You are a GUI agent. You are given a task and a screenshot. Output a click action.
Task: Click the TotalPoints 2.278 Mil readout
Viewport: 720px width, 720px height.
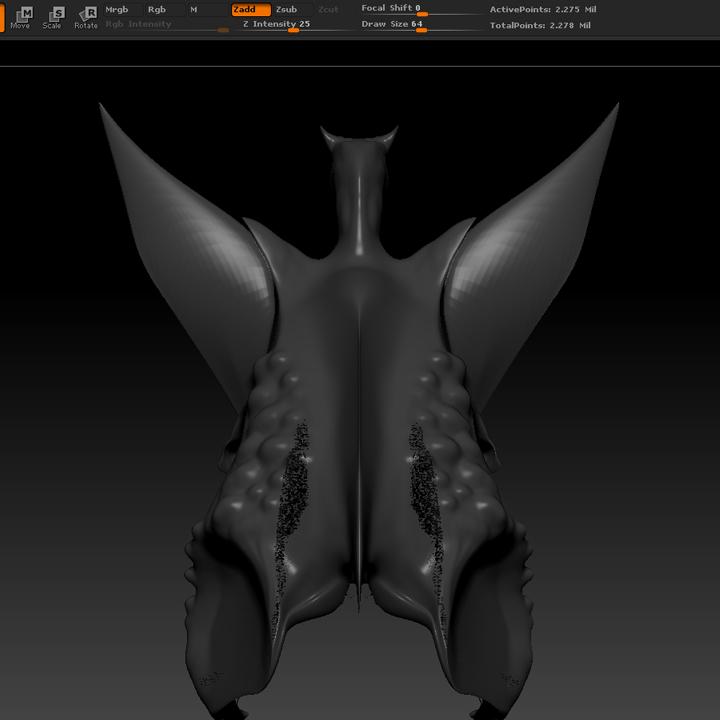540,25
